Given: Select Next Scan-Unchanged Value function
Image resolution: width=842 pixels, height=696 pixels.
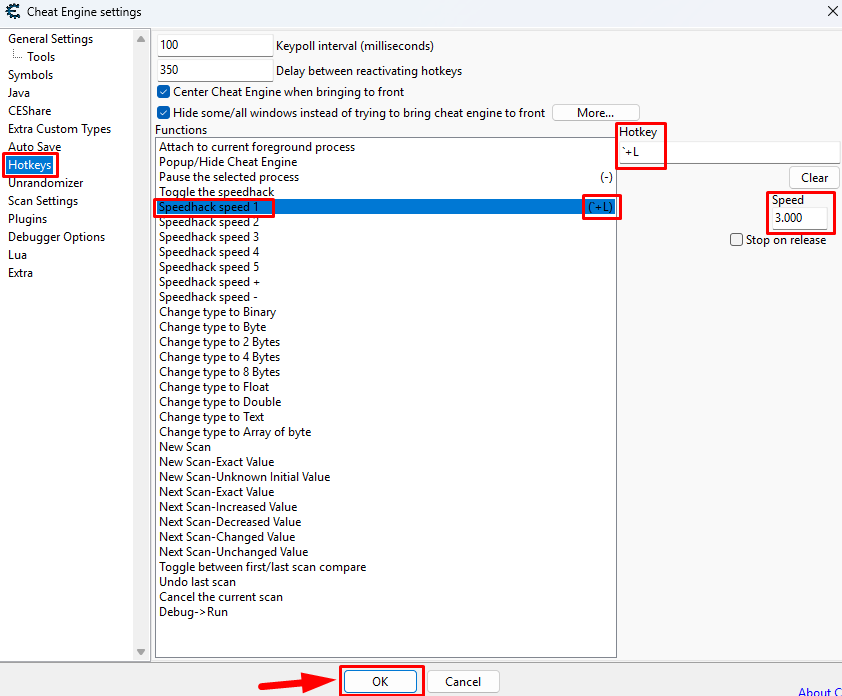Looking at the screenshot, I should point(386,552).
